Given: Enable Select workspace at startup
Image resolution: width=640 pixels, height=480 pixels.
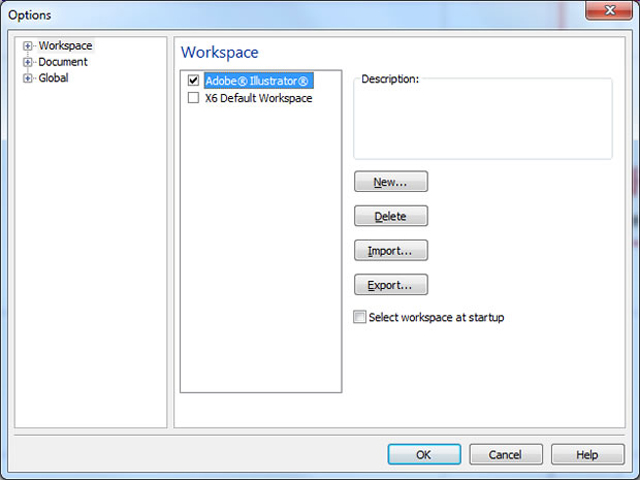Looking at the screenshot, I should pyautogui.click(x=360, y=317).
